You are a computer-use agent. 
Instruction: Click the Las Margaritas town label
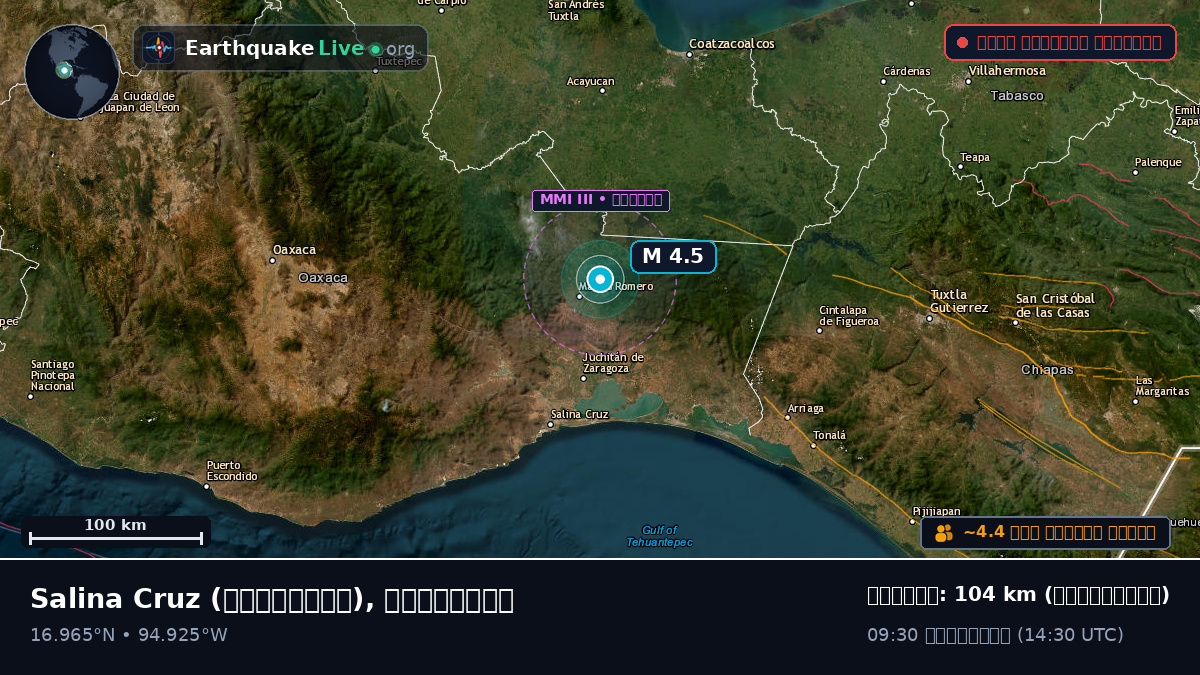(x=1163, y=386)
